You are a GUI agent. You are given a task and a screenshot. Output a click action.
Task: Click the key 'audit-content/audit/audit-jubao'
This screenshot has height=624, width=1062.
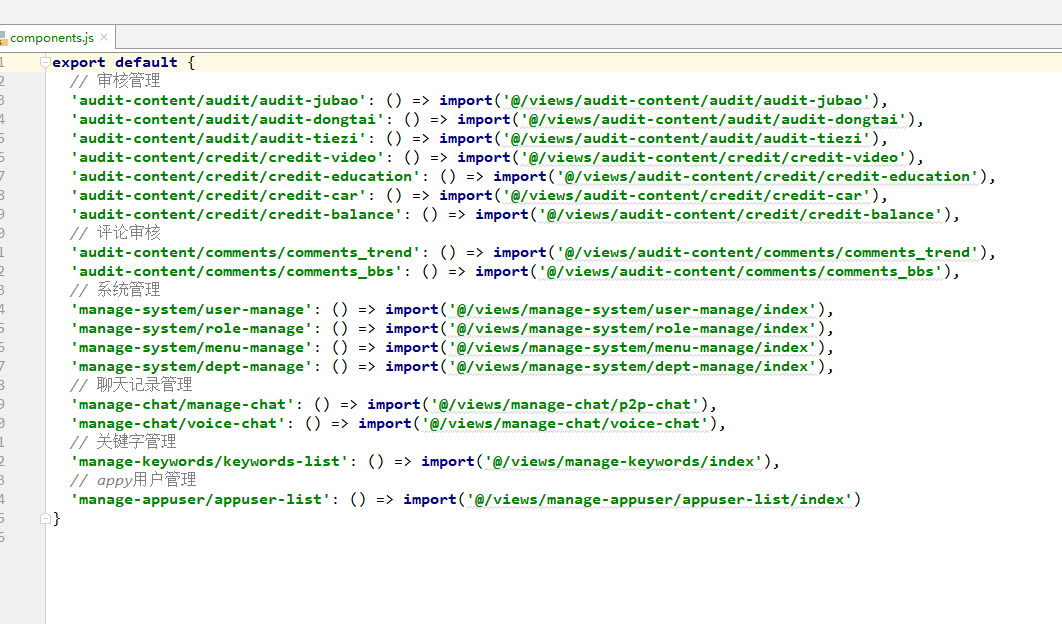pyautogui.click(x=218, y=100)
